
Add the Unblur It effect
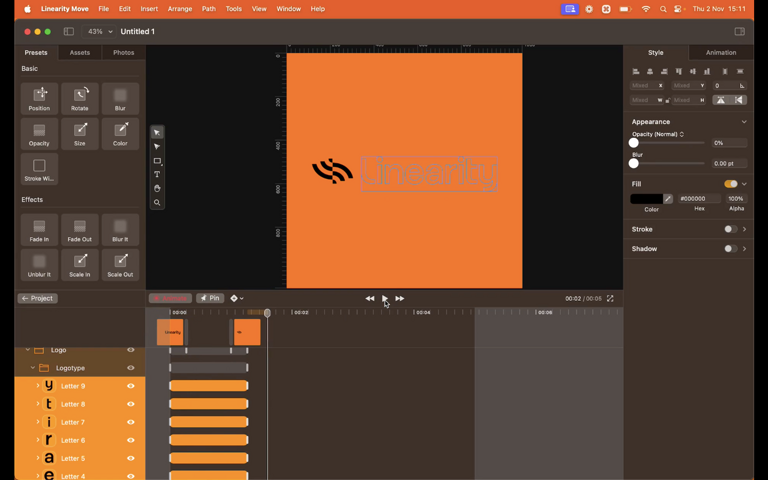click(x=39, y=265)
